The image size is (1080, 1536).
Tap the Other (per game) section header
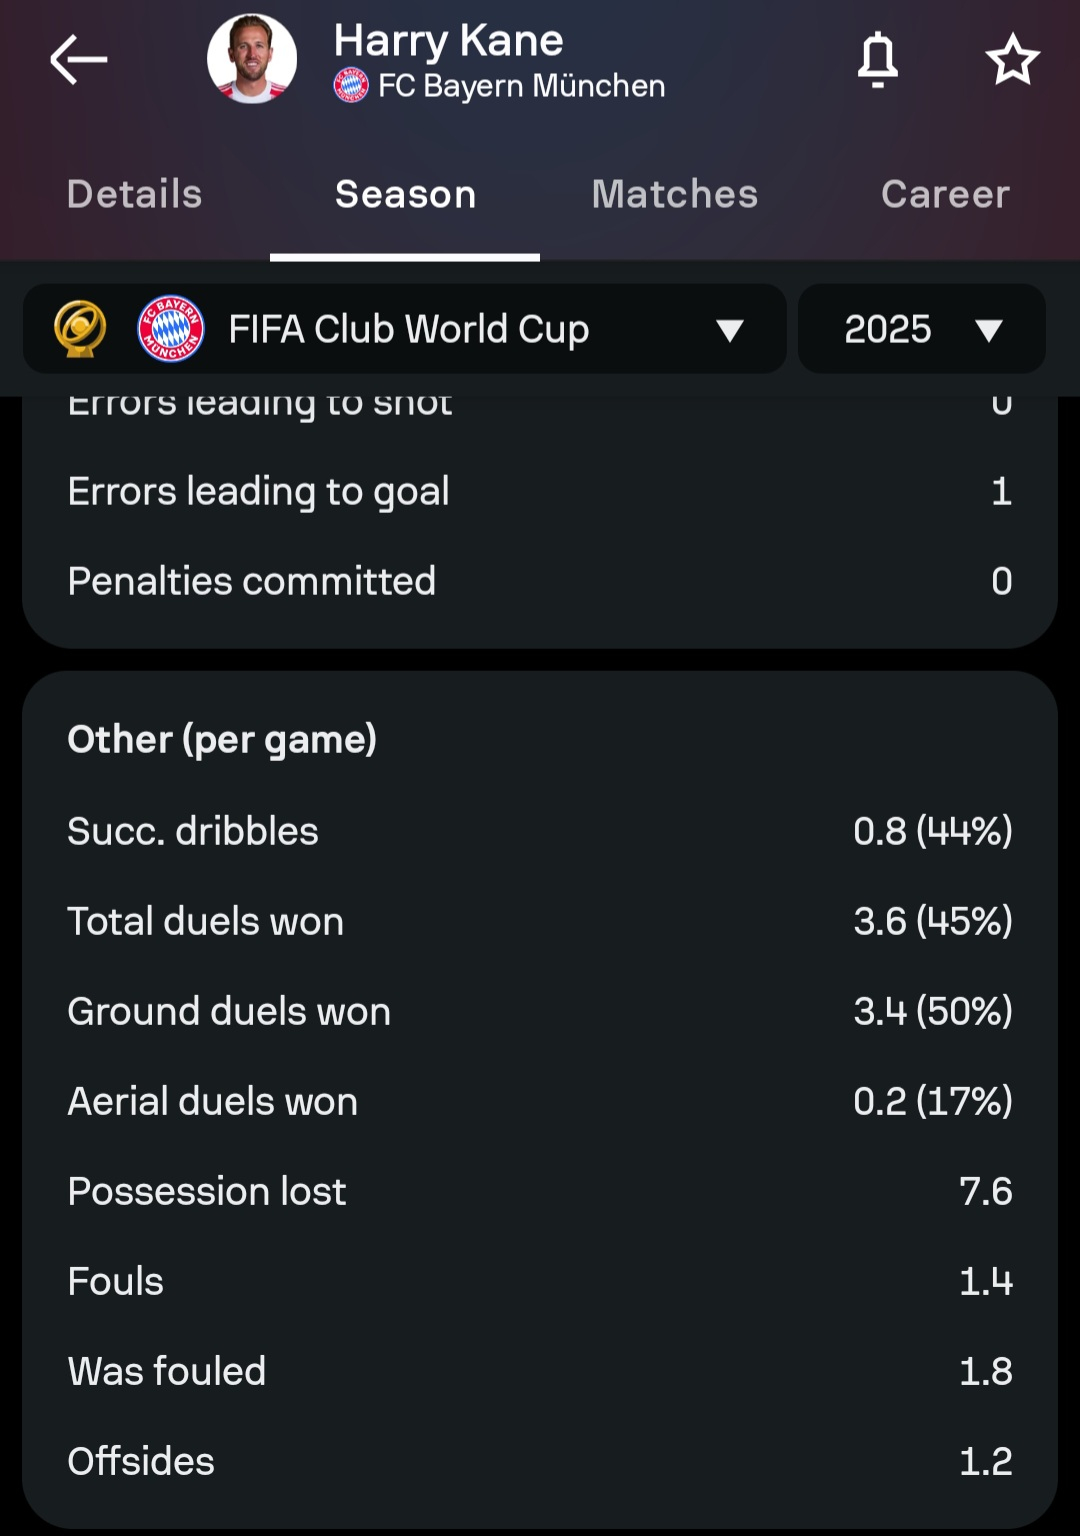click(x=222, y=740)
